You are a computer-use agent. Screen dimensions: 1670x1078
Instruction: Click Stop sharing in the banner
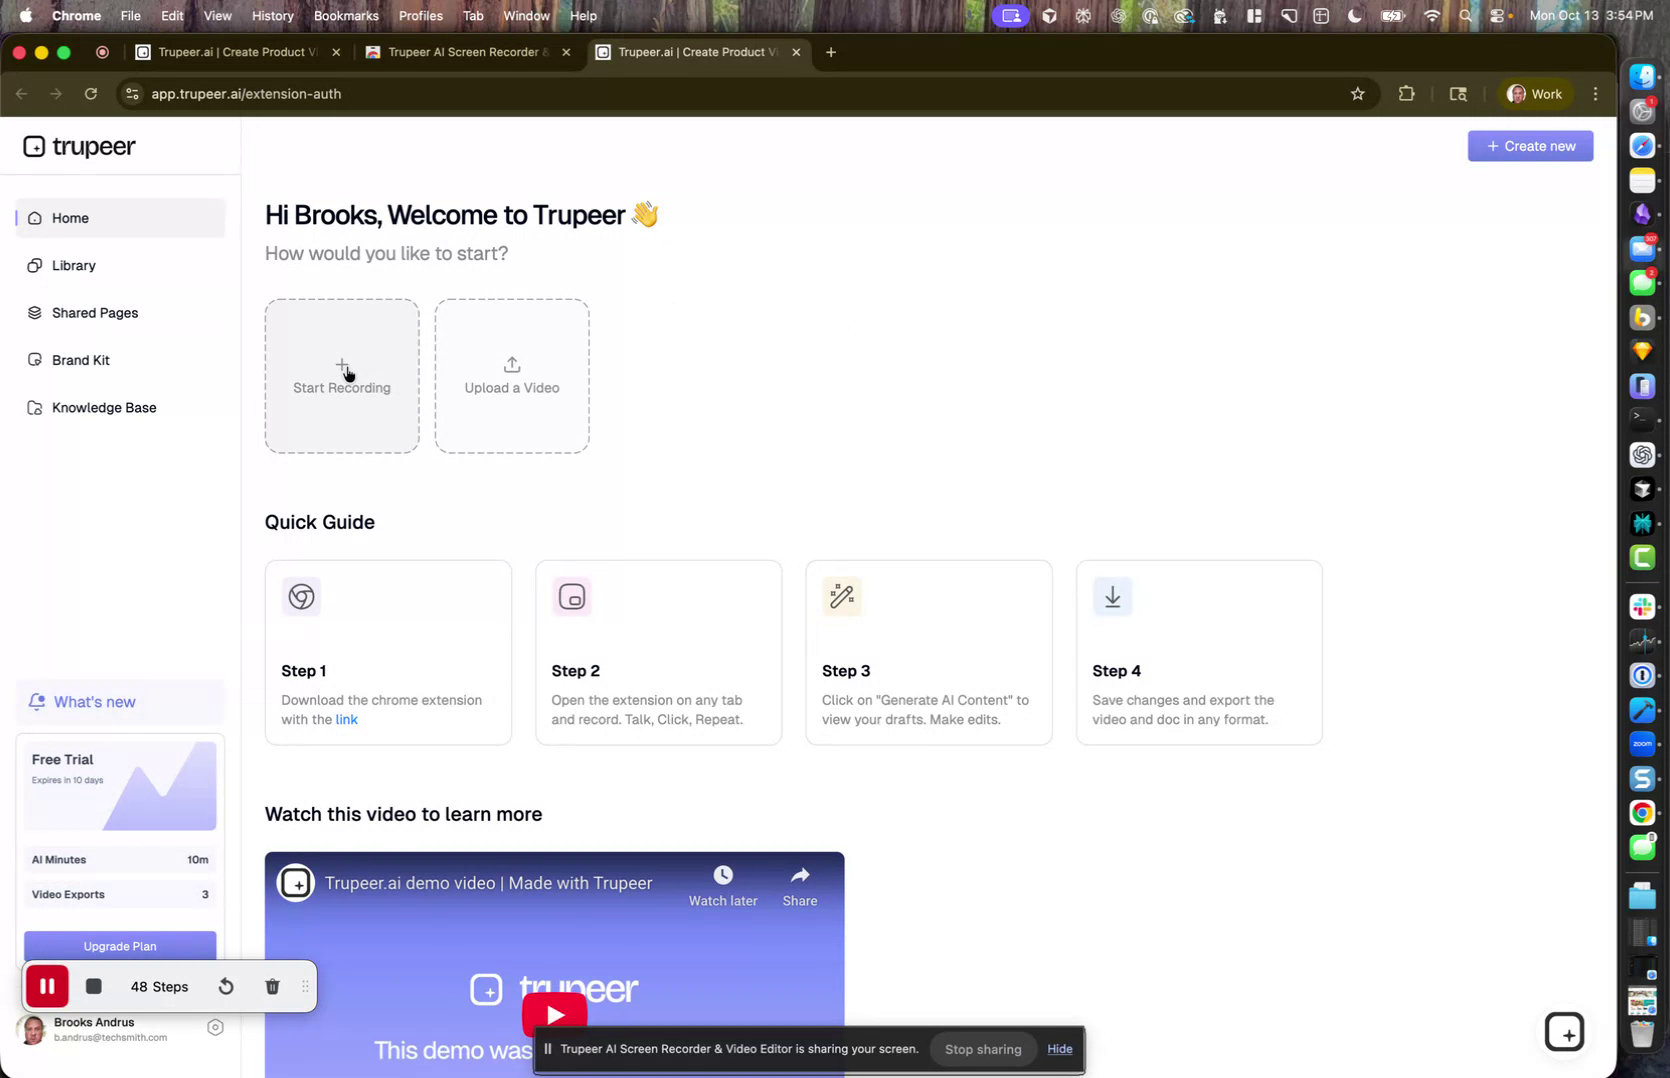point(981,1049)
